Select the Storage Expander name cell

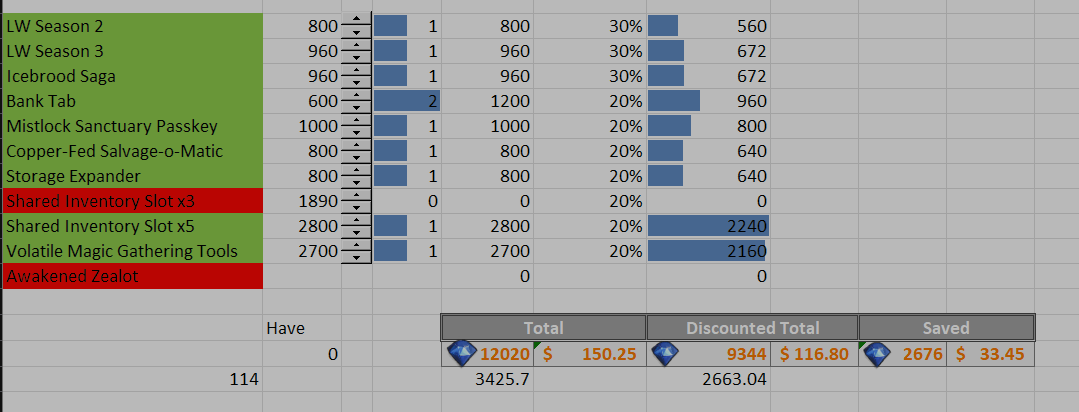[132, 175]
